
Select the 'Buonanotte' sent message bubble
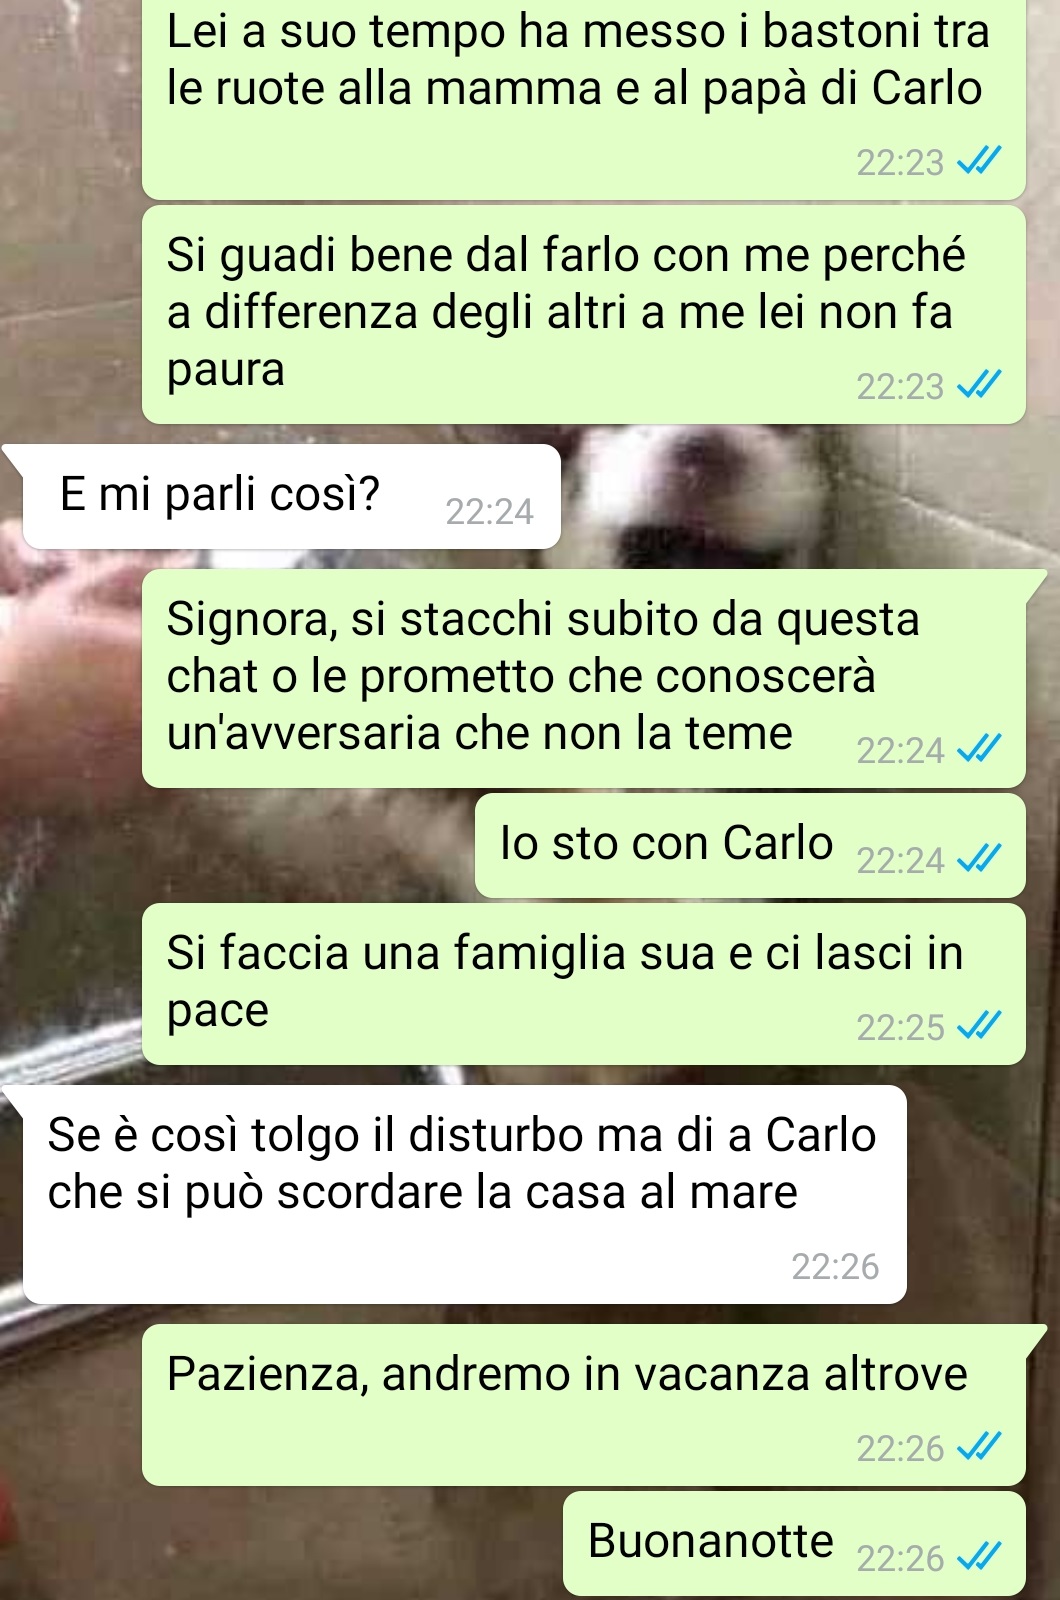point(794,1543)
